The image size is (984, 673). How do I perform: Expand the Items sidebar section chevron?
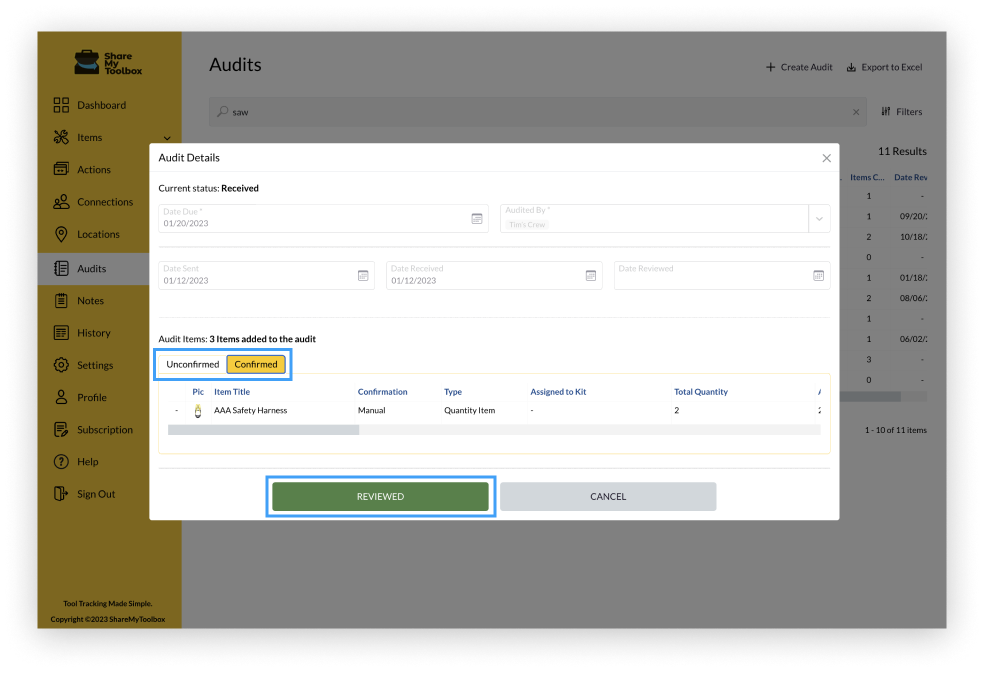[166, 137]
